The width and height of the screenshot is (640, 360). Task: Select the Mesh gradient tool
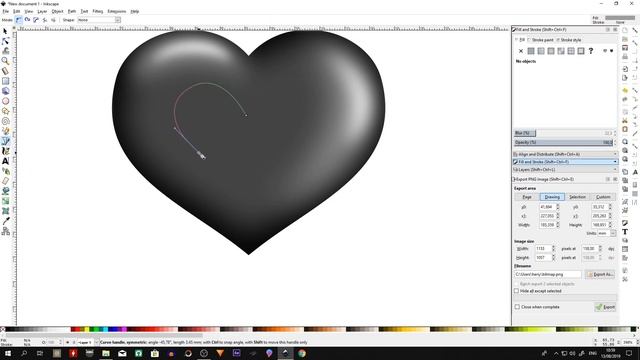[5, 211]
